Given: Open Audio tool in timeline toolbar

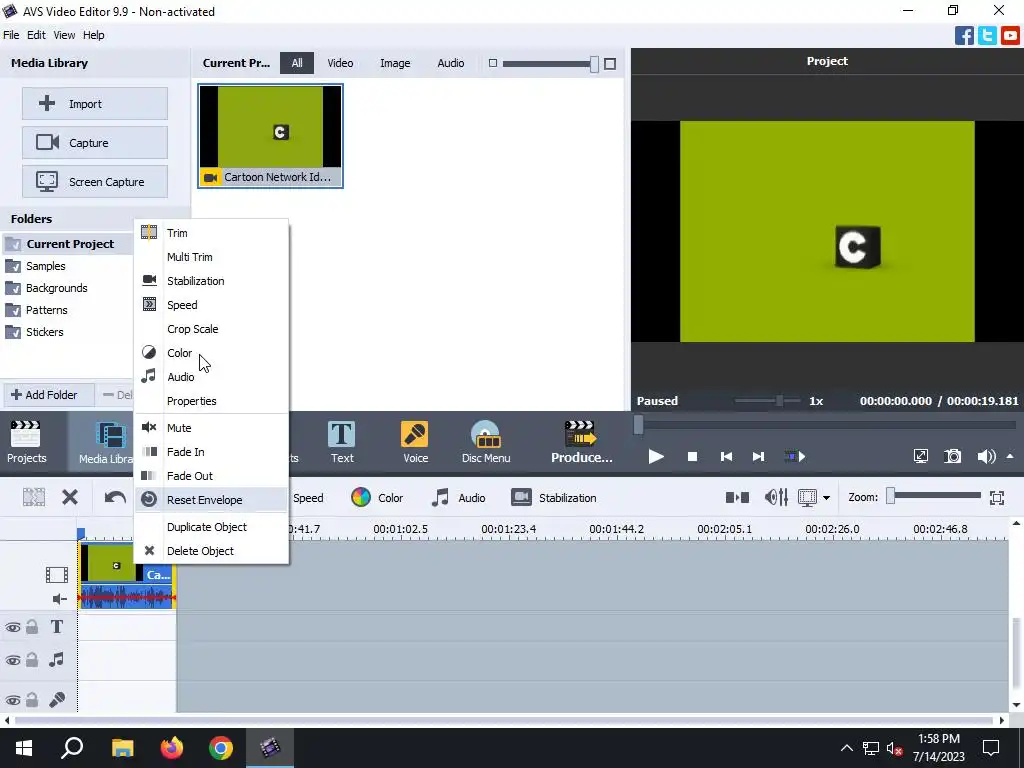Looking at the screenshot, I should [458, 498].
